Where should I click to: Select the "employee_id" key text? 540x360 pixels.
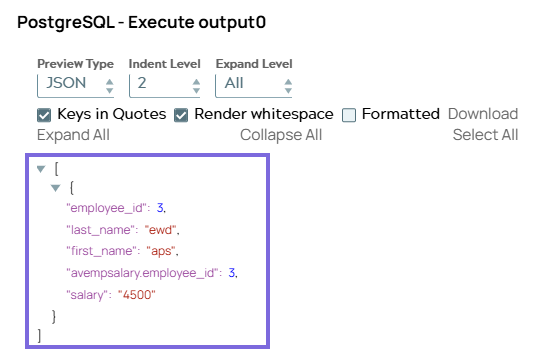pyautogui.click(x=108, y=208)
